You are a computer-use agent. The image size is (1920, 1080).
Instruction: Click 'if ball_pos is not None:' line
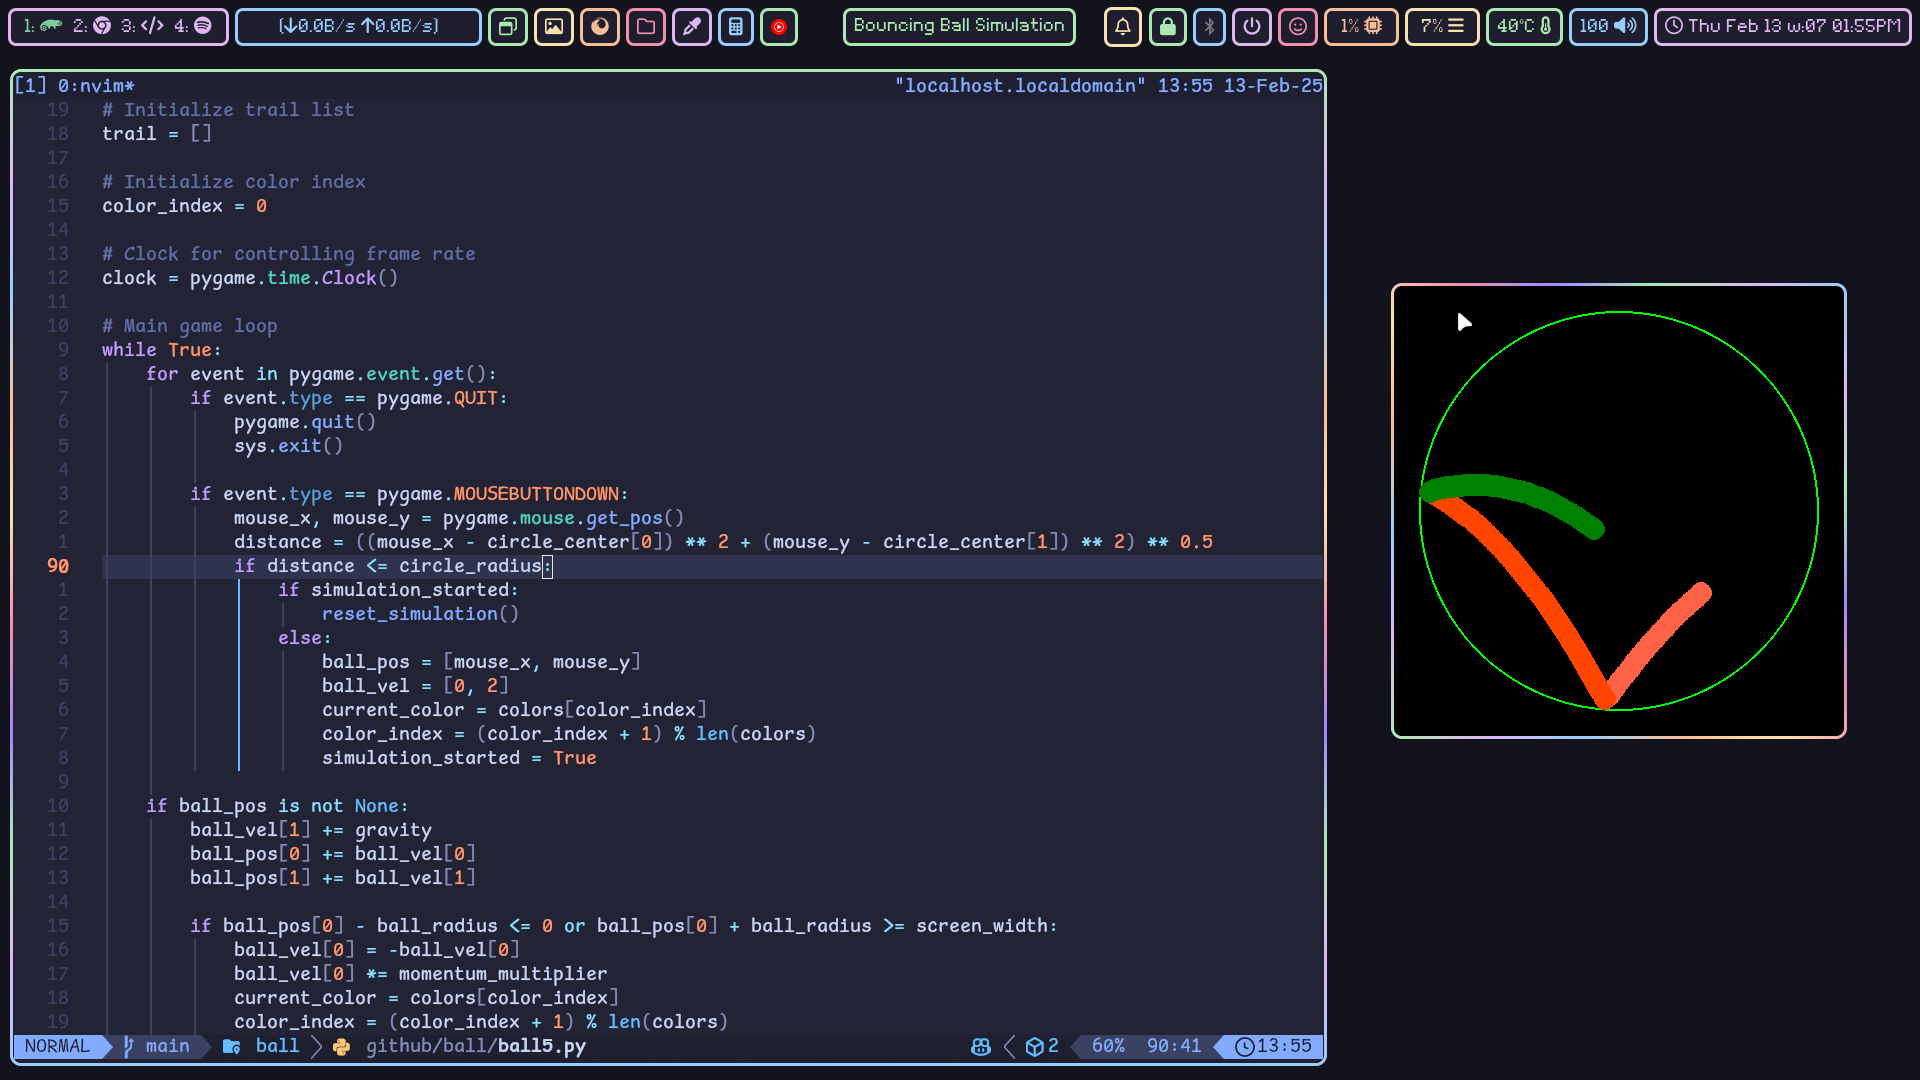(x=277, y=806)
